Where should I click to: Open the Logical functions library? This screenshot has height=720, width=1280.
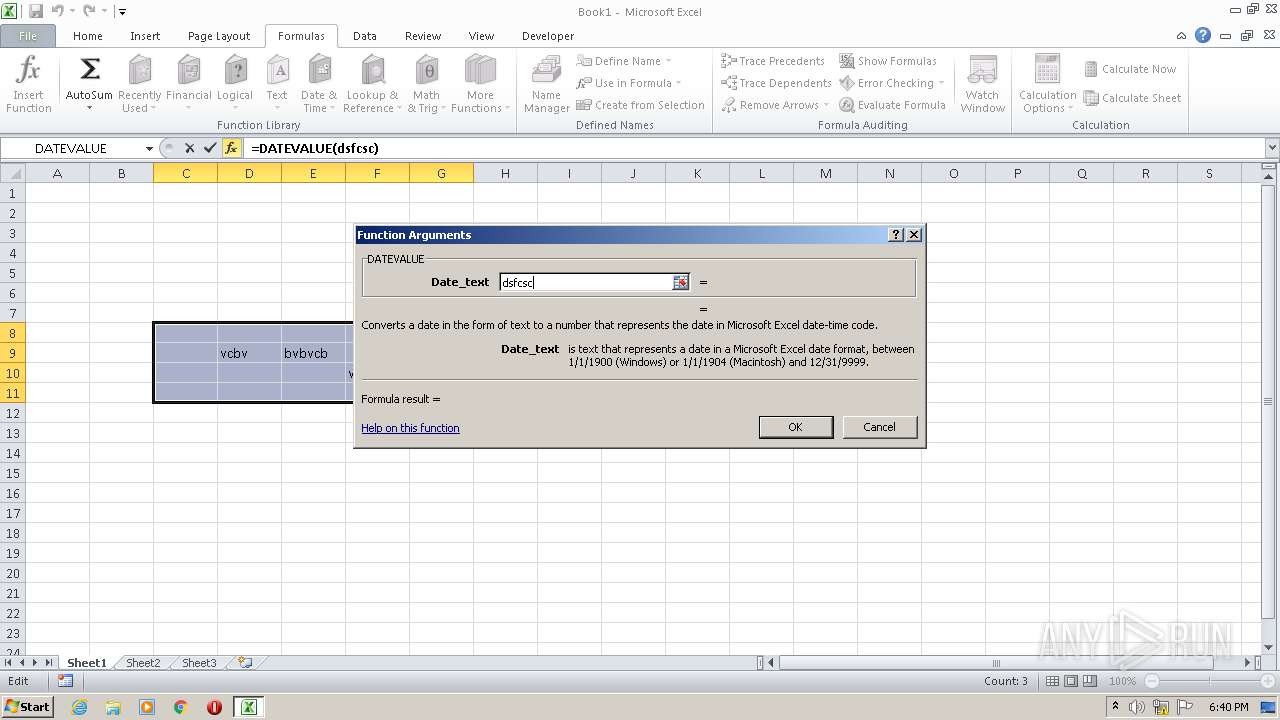point(235,85)
